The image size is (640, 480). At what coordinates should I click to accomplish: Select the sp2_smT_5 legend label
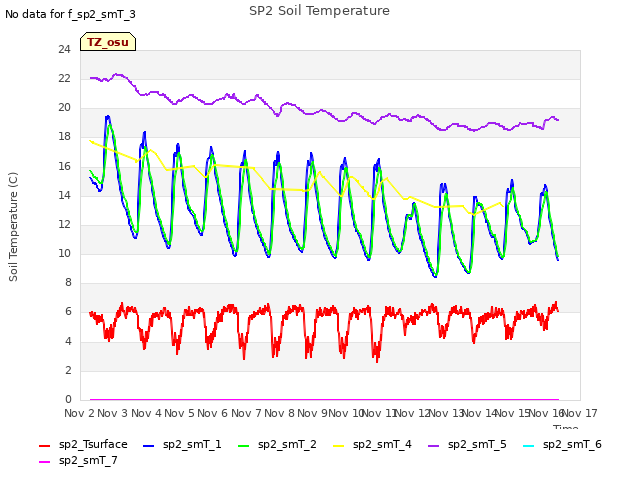click(477, 444)
